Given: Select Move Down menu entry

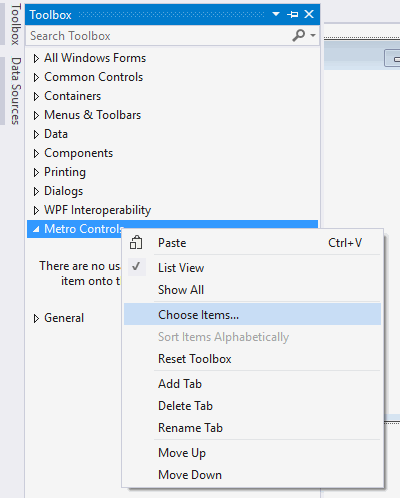Looking at the screenshot, I should click(x=253, y=475).
